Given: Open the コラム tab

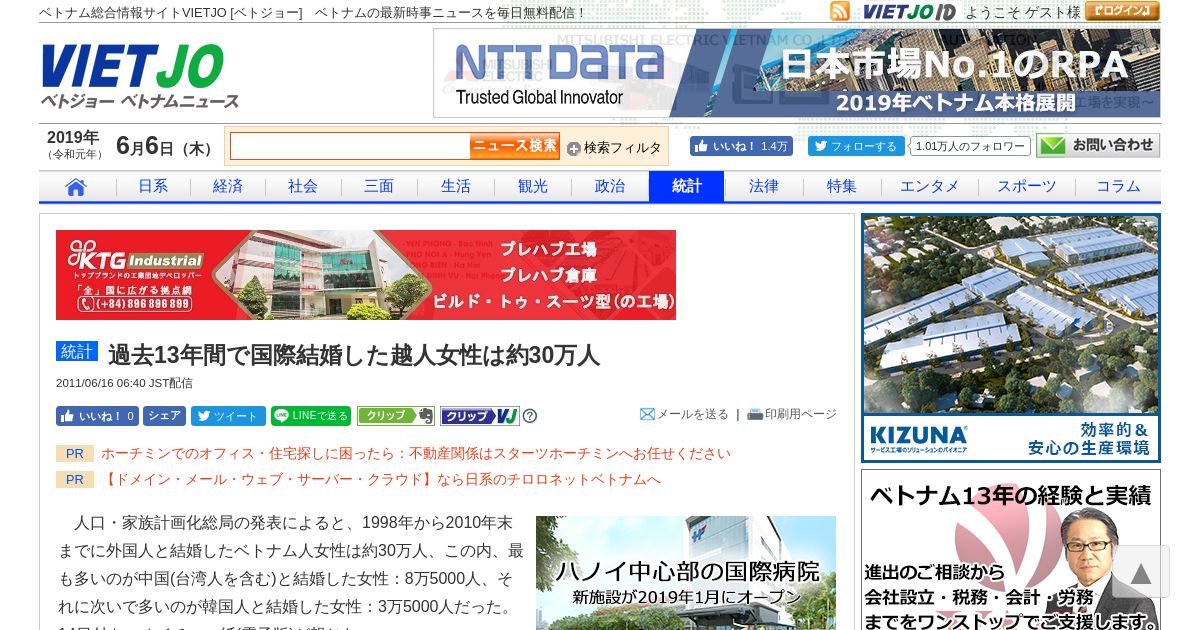Looking at the screenshot, I should (x=1118, y=186).
